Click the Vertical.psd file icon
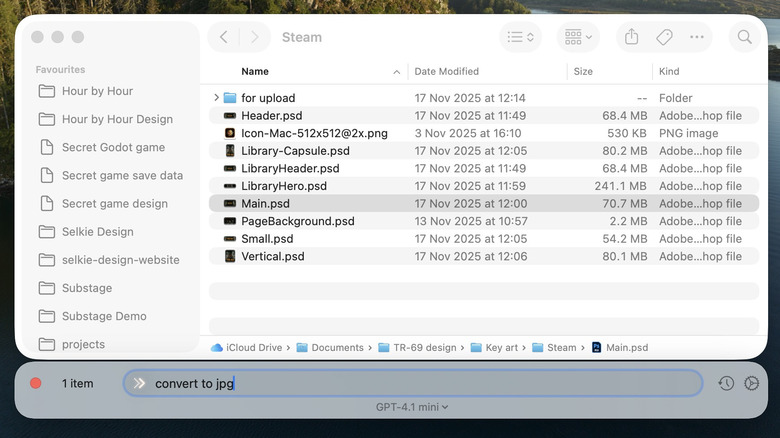This screenshot has height=438, width=780. [x=230, y=256]
